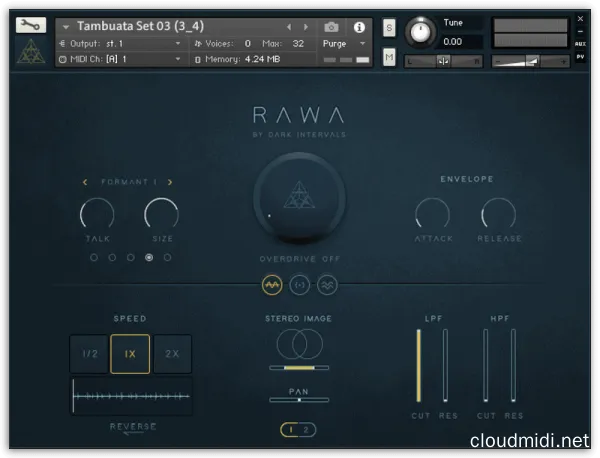The height and width of the screenshot is (458, 600).
Task: Select the third formant vowel radio dot
Action: tap(130, 258)
